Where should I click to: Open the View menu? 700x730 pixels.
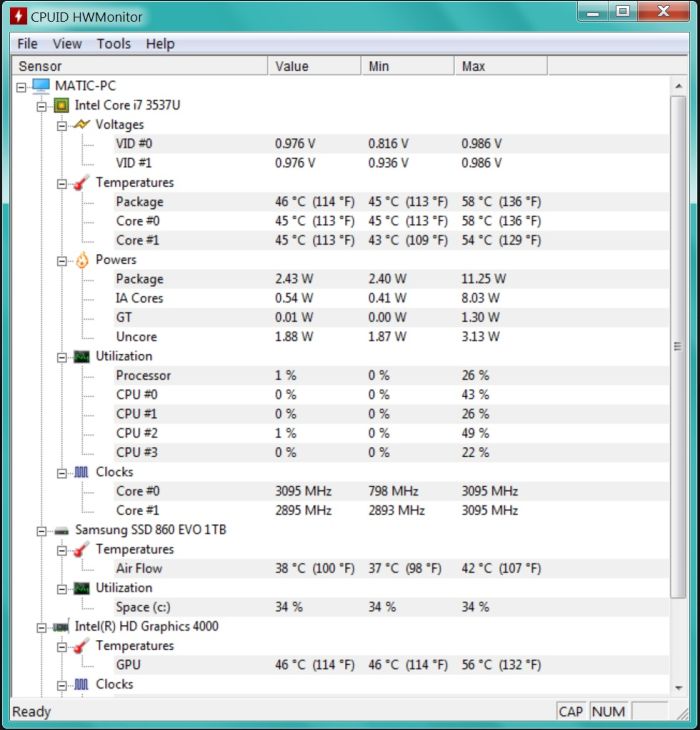coord(67,44)
